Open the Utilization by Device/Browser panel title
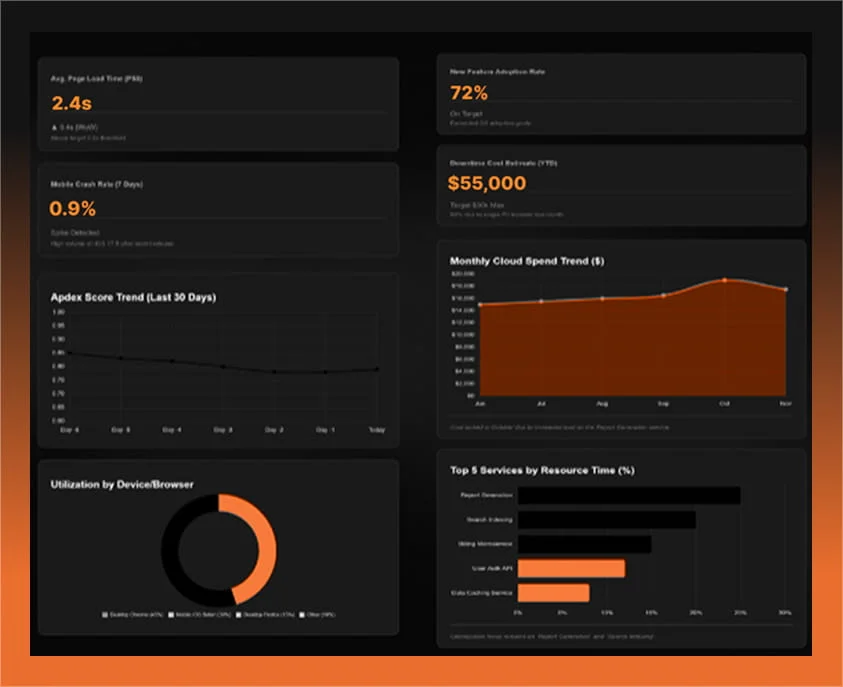Screen dimensions: 843x687 tap(120, 483)
